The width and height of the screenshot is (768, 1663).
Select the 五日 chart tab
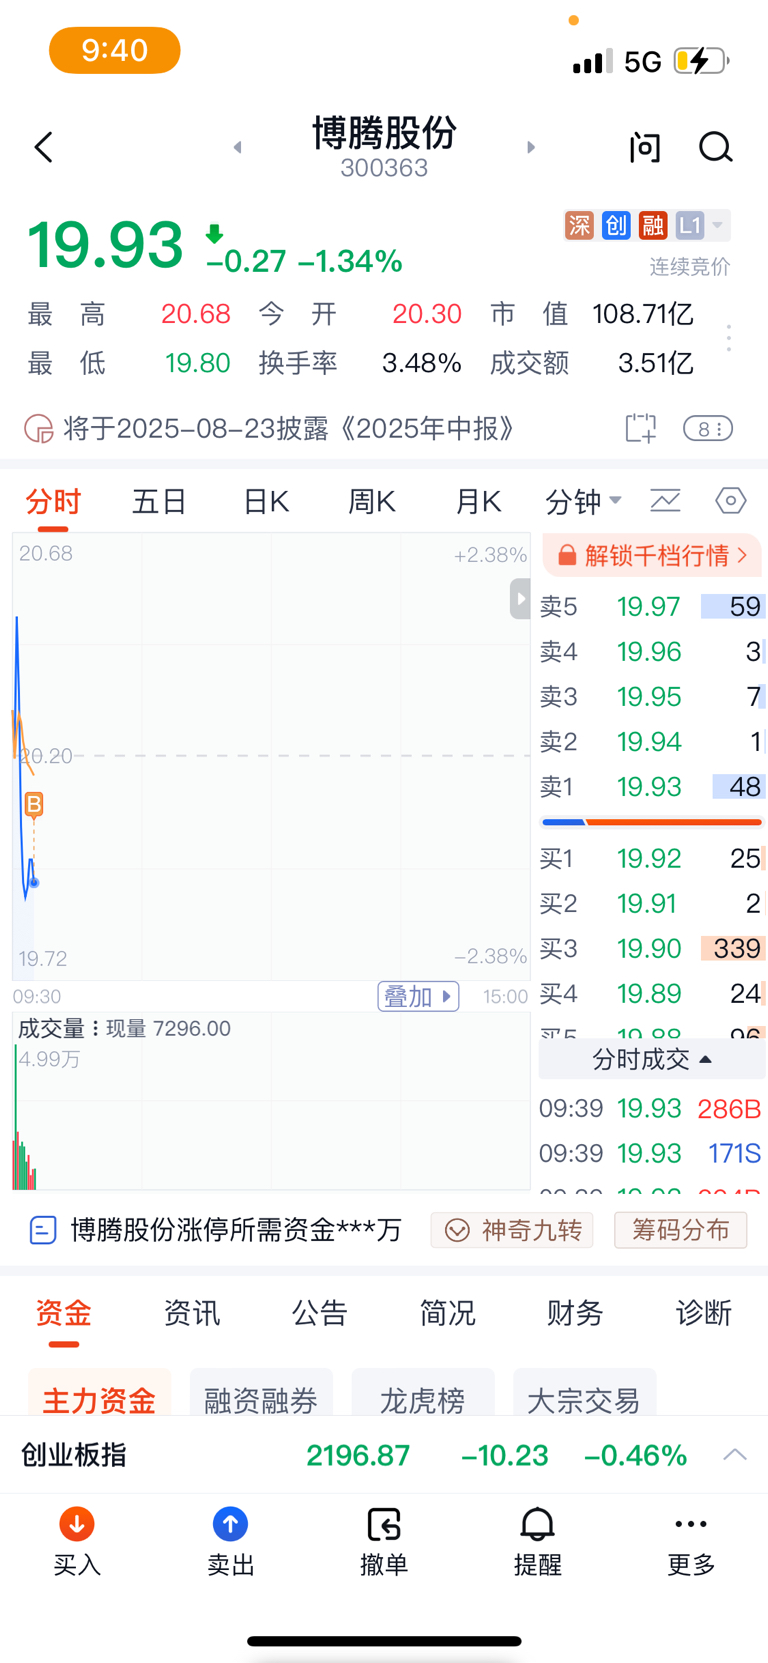[160, 501]
